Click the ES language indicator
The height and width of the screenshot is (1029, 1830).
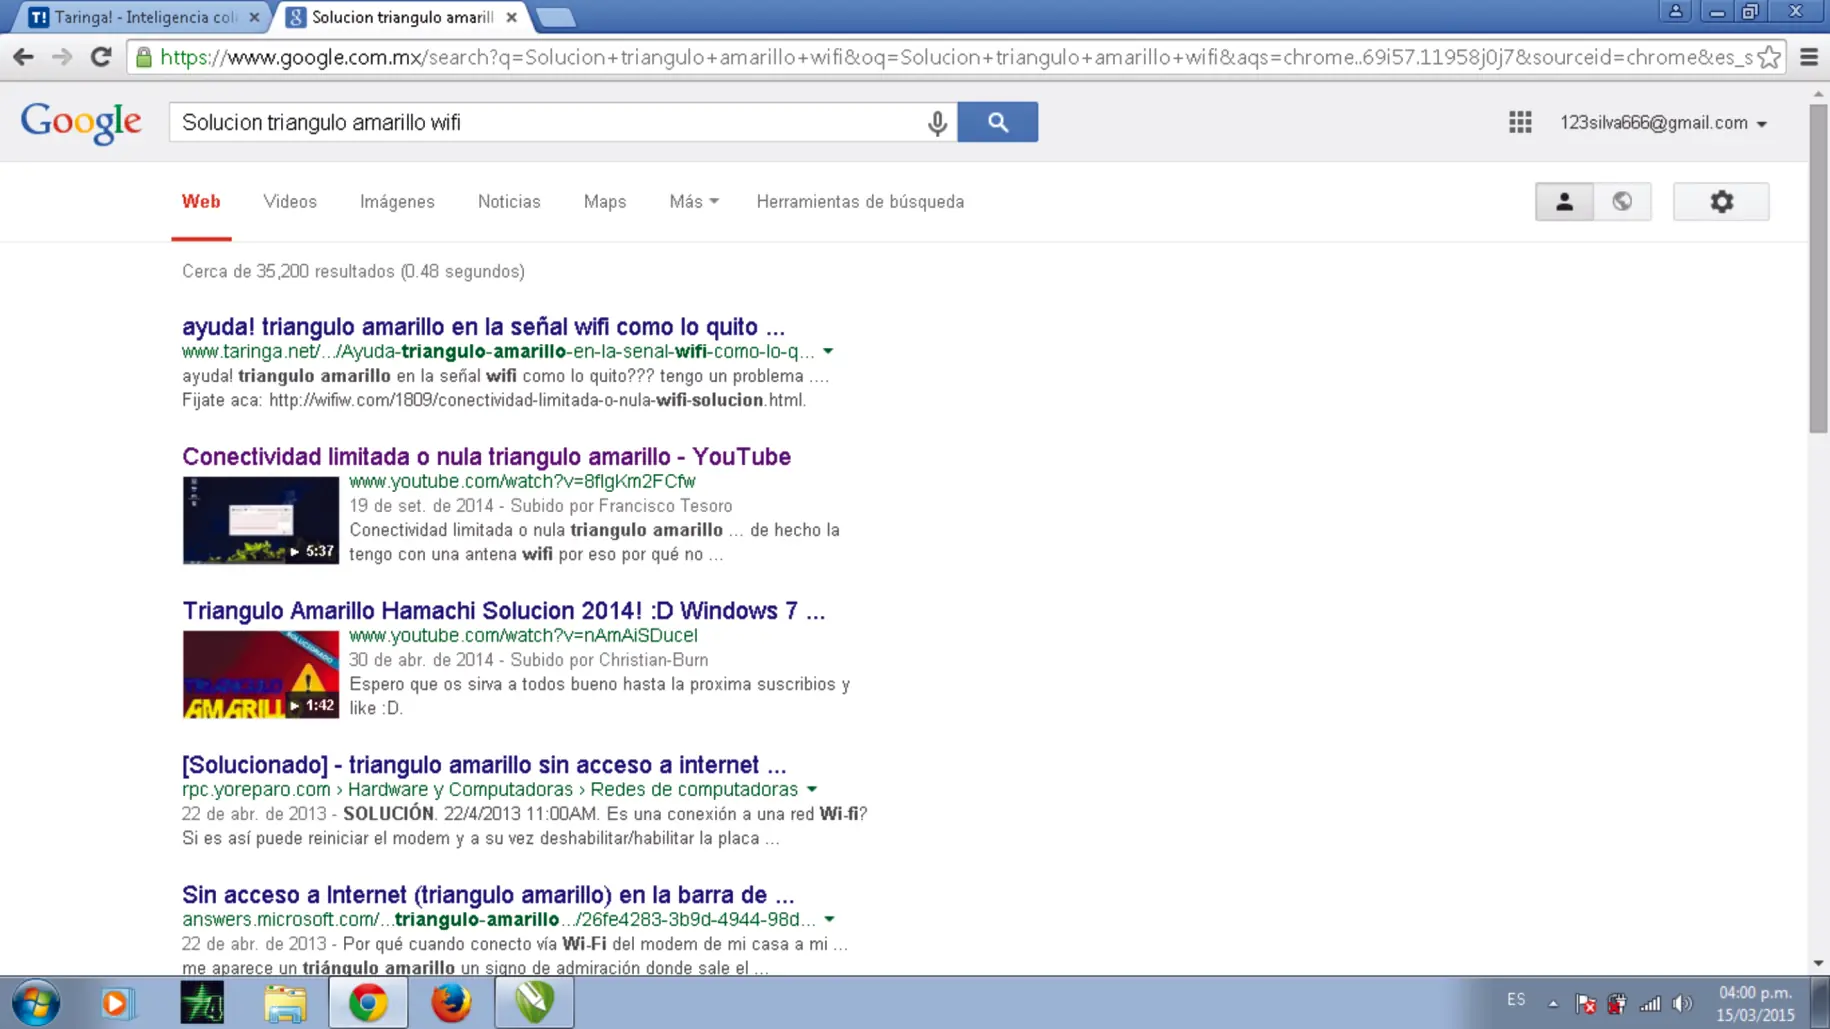1516,1000
